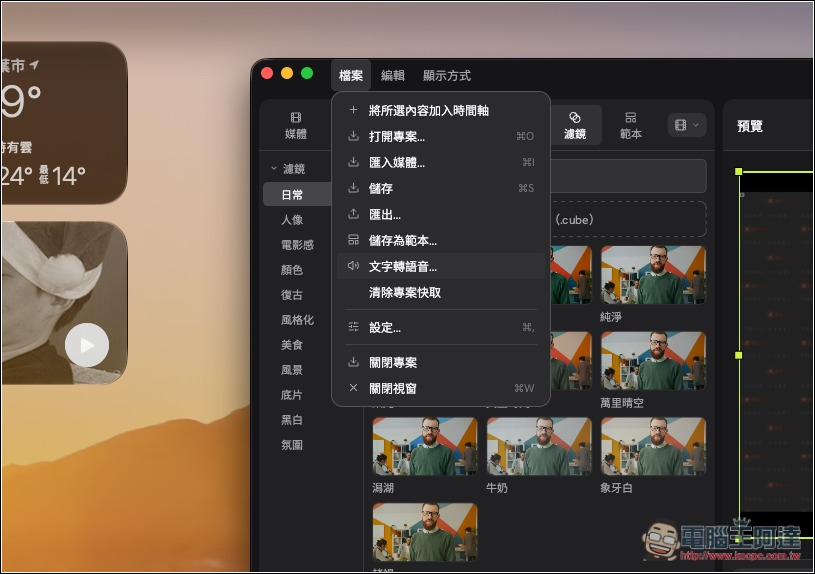Click the plus icon beside 將所選內容加入時間軸

click(x=353, y=110)
